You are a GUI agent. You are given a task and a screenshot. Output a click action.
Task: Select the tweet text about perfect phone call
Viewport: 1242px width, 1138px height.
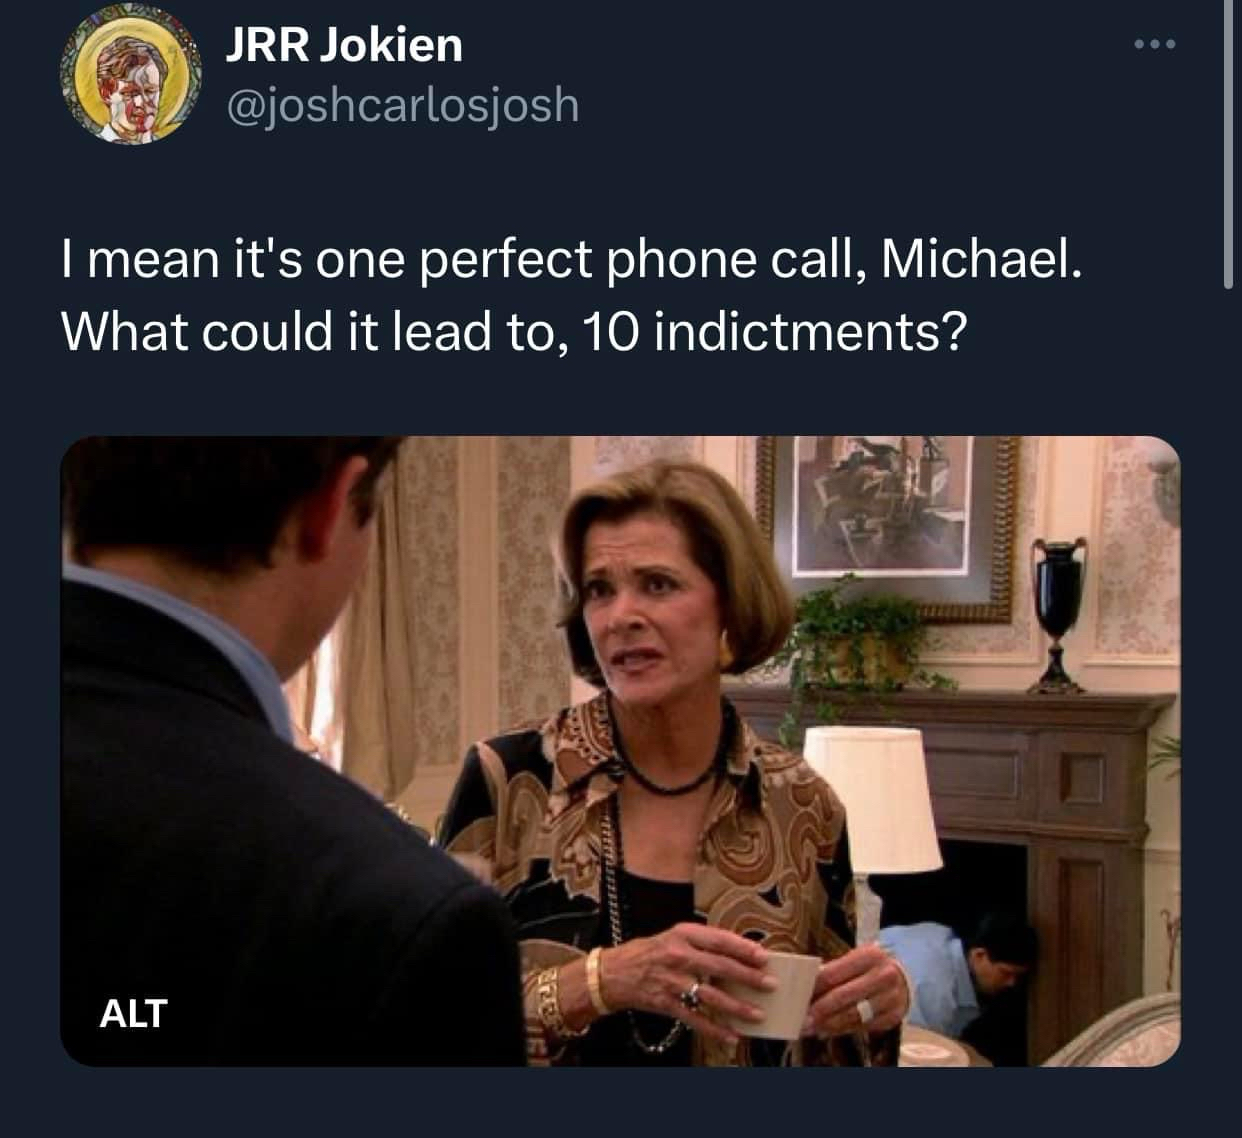[x=571, y=295]
